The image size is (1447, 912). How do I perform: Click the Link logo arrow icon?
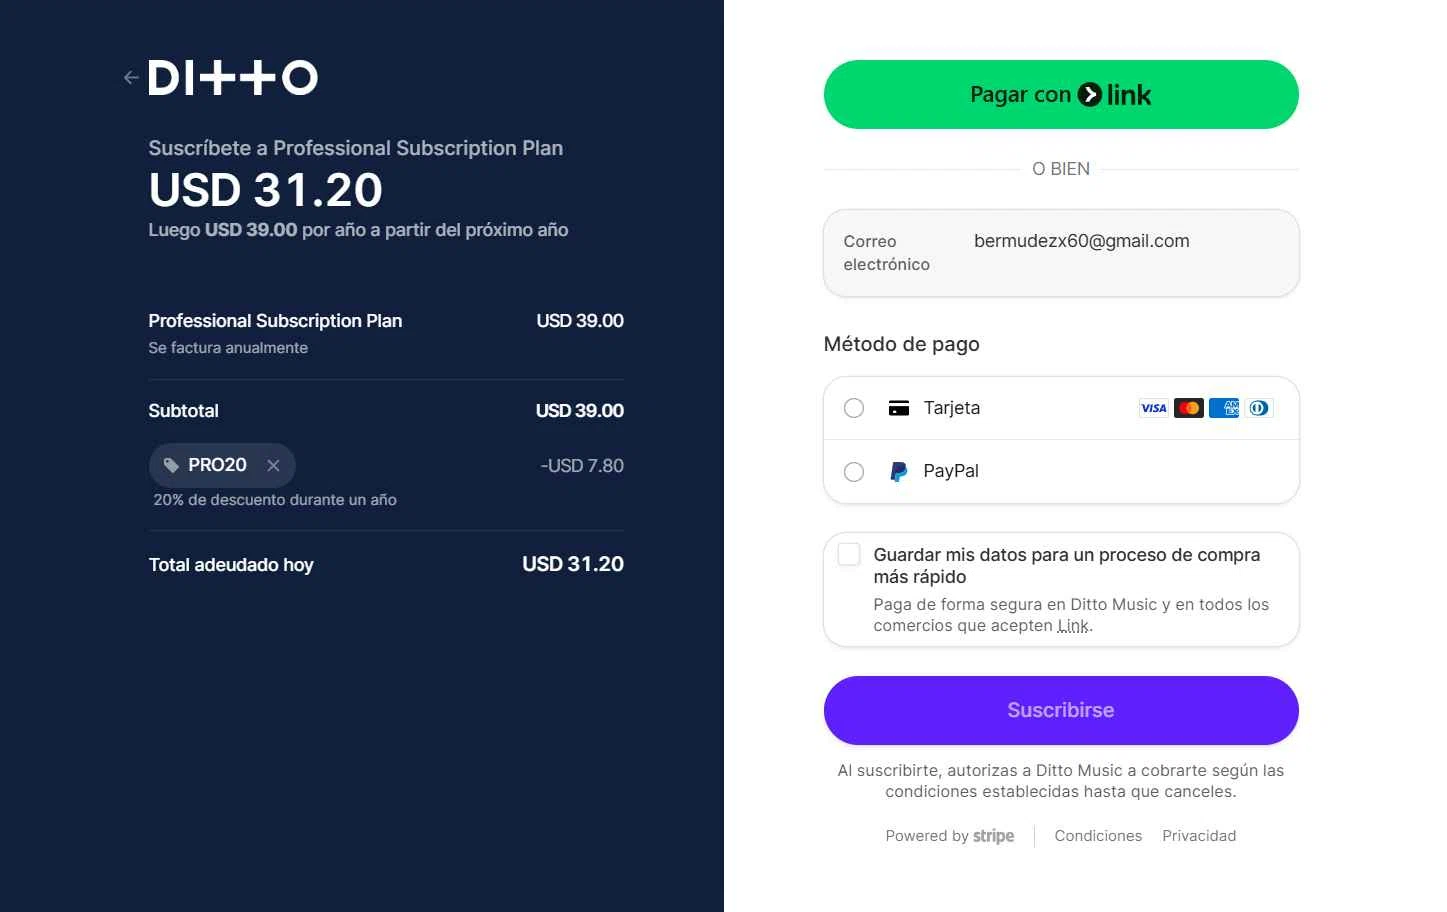tap(1090, 95)
